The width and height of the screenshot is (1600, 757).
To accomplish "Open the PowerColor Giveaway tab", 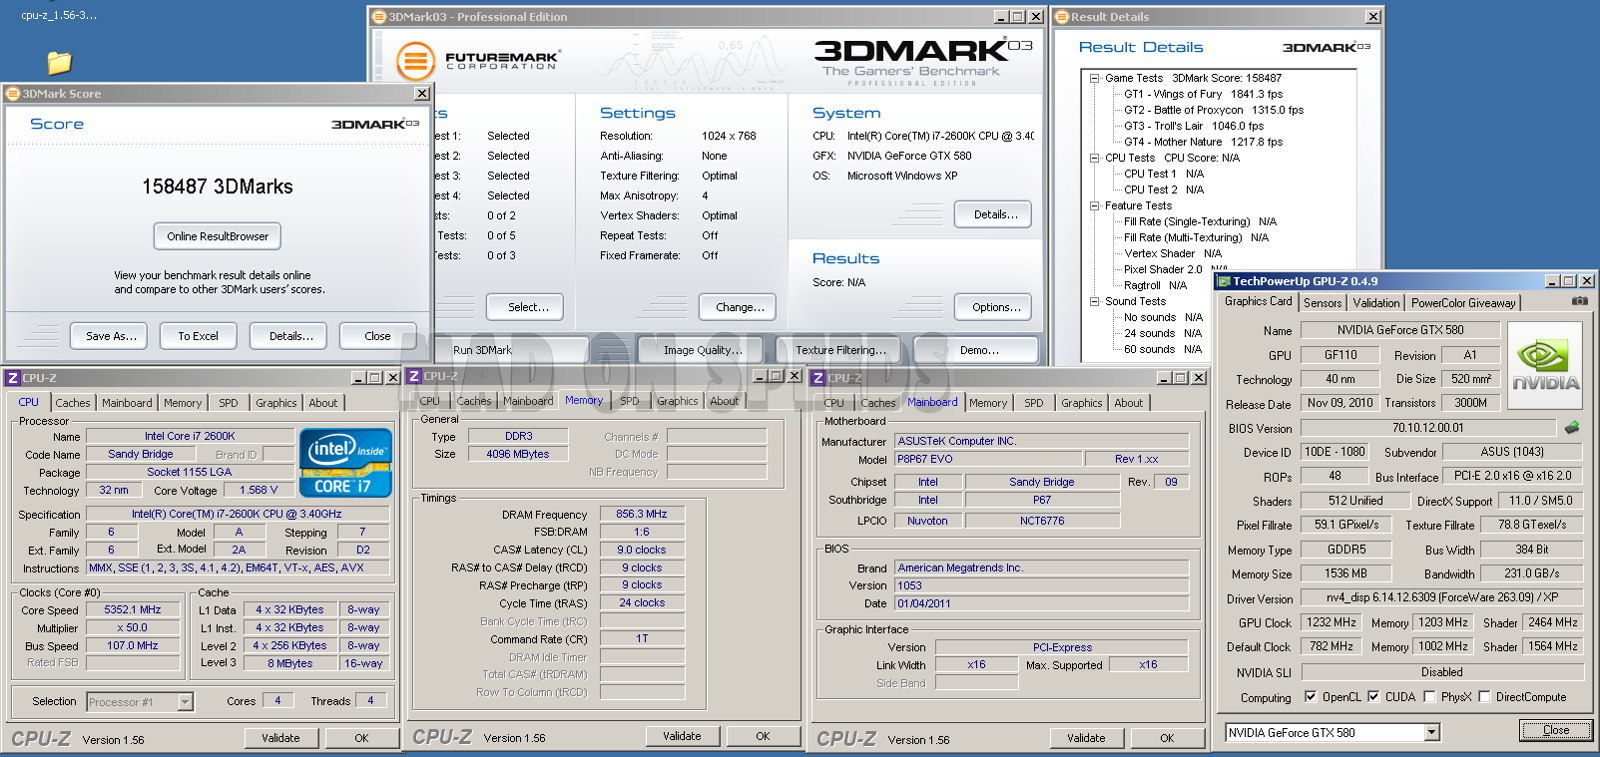I will [x=1463, y=303].
